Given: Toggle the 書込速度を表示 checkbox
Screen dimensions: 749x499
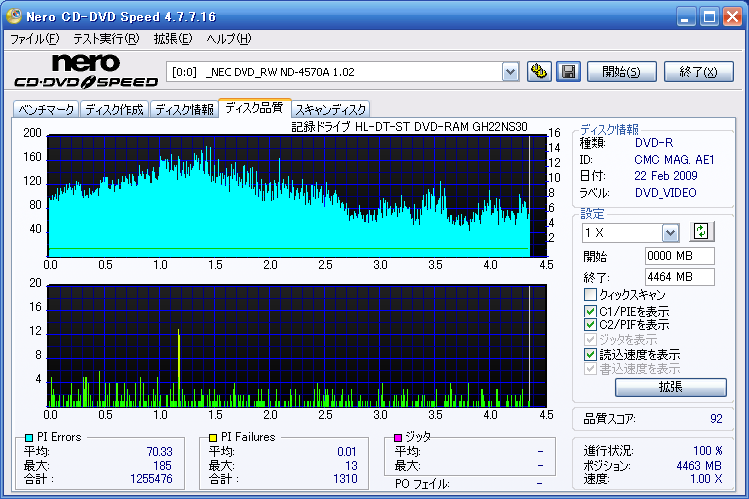Looking at the screenshot, I should click(590, 369).
